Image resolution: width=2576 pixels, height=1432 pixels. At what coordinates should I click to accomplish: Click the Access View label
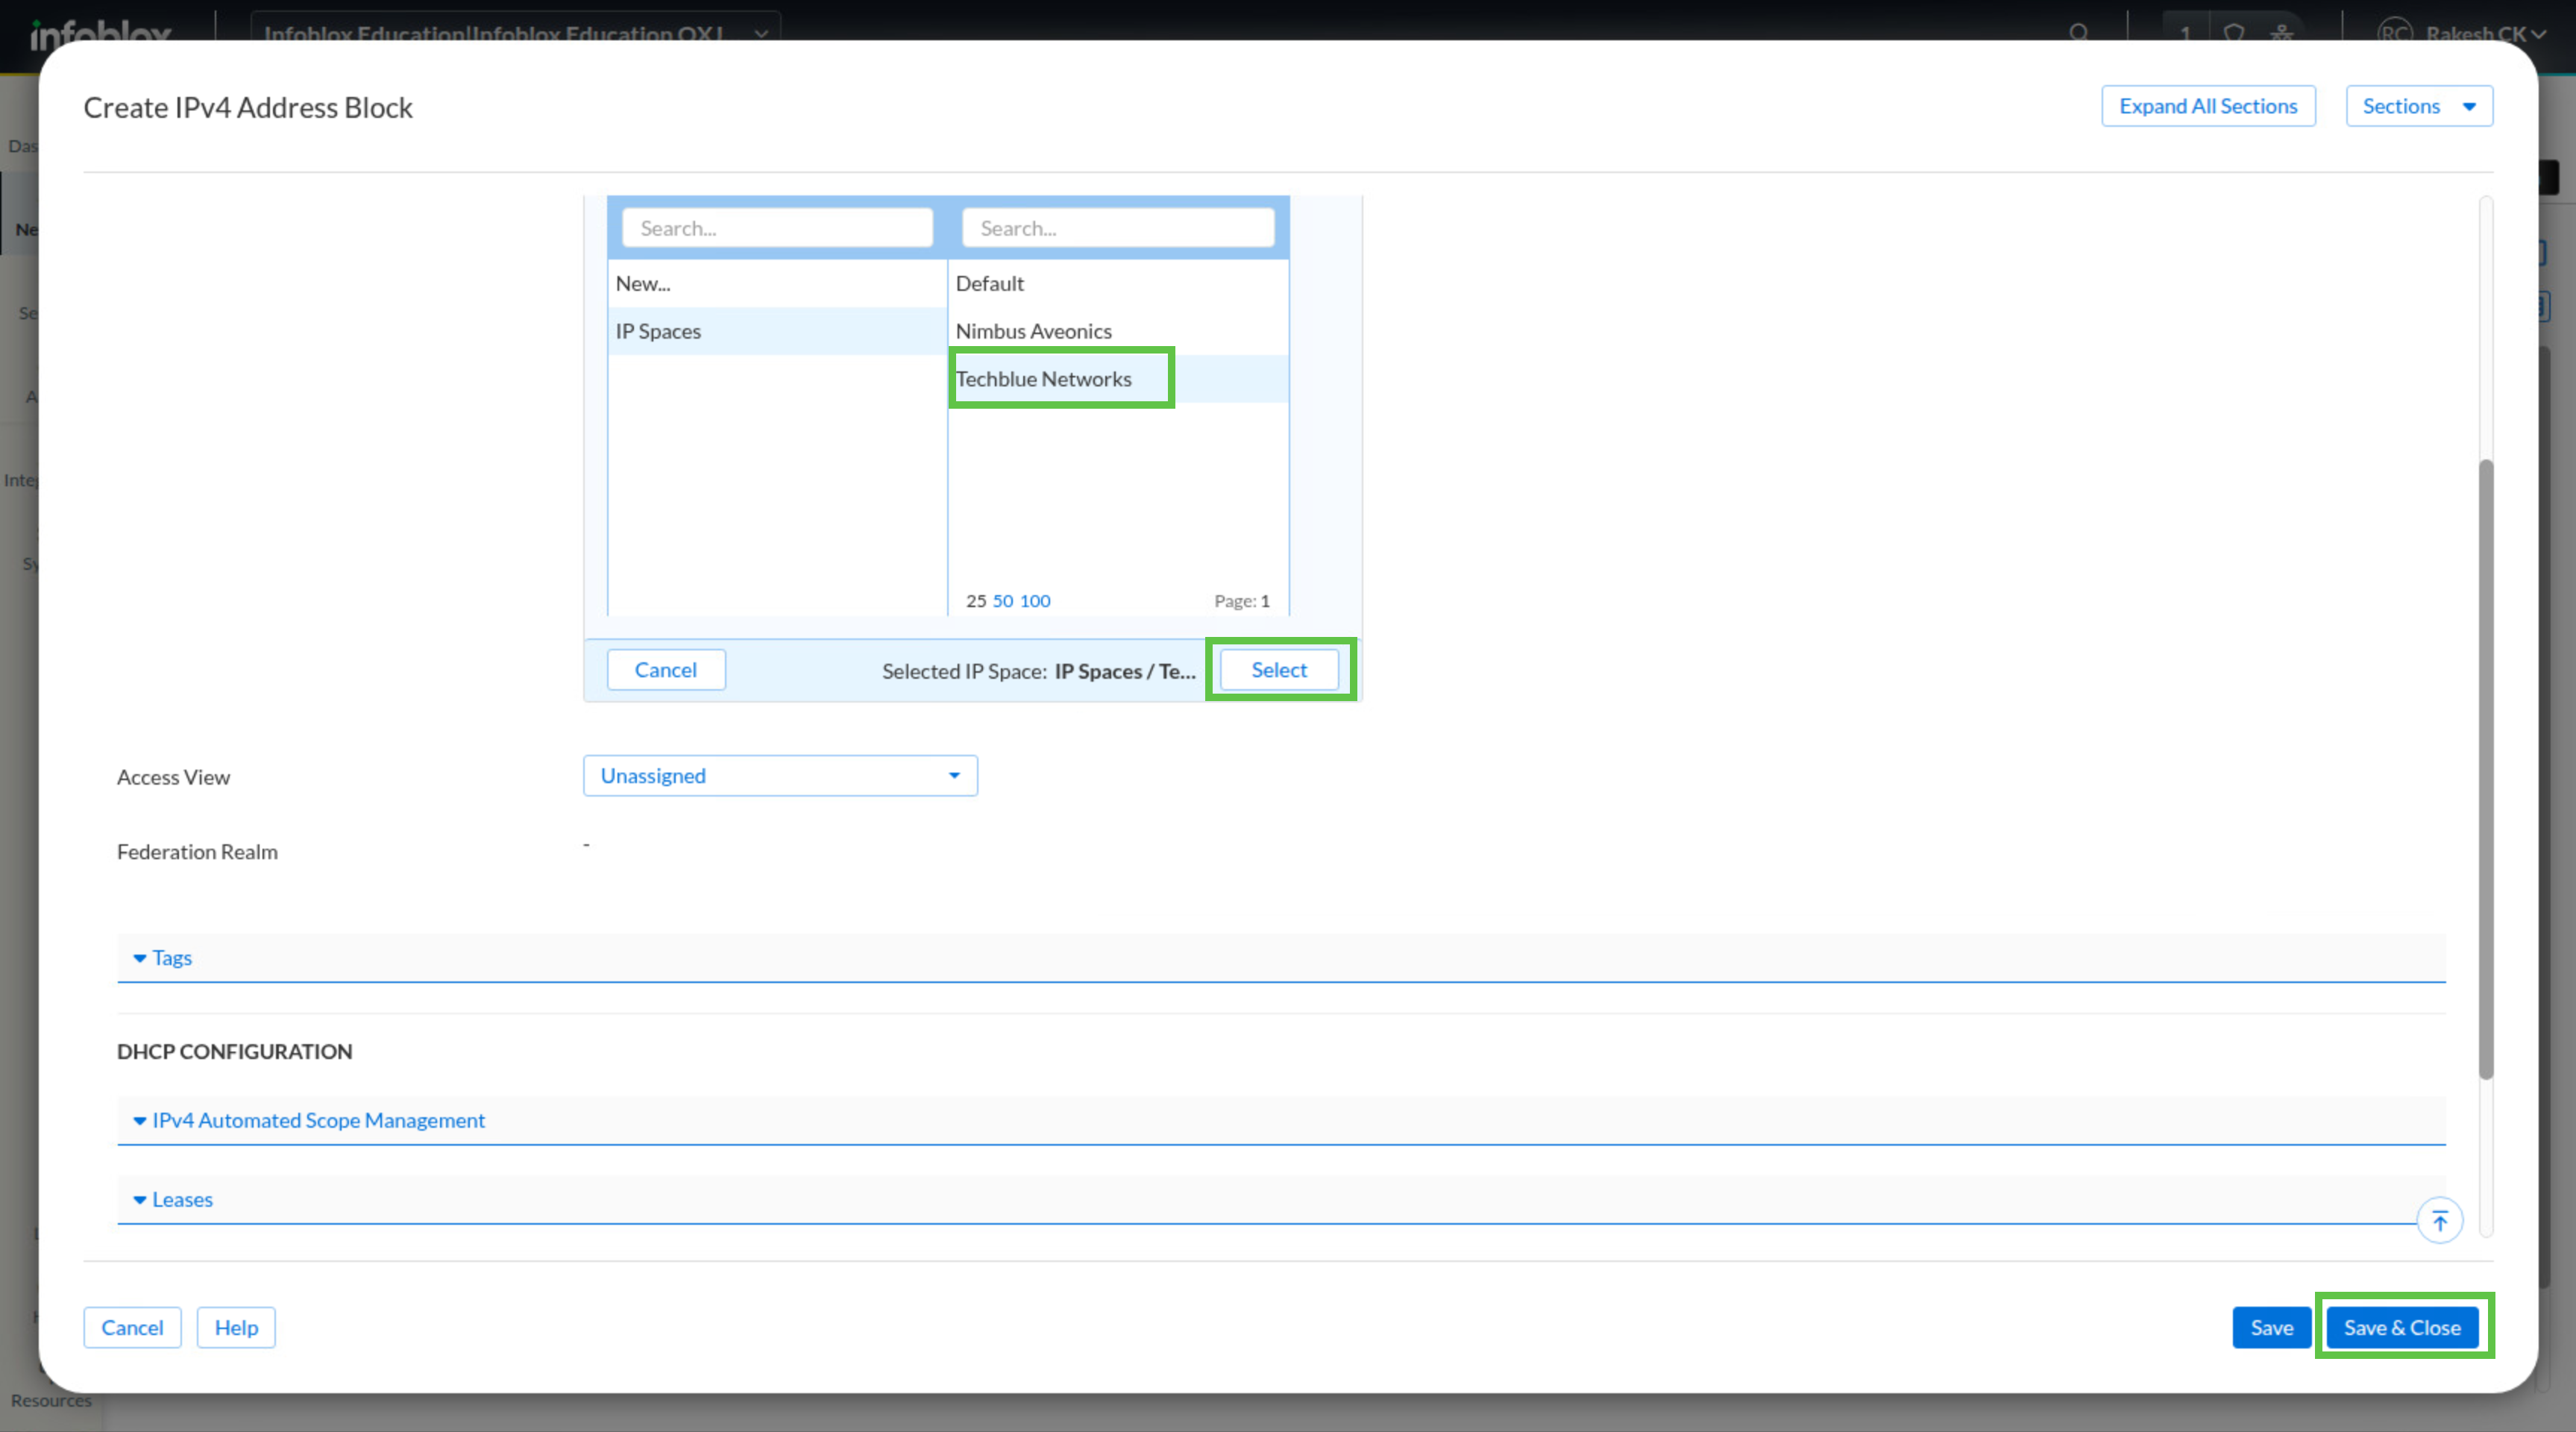[x=173, y=778]
